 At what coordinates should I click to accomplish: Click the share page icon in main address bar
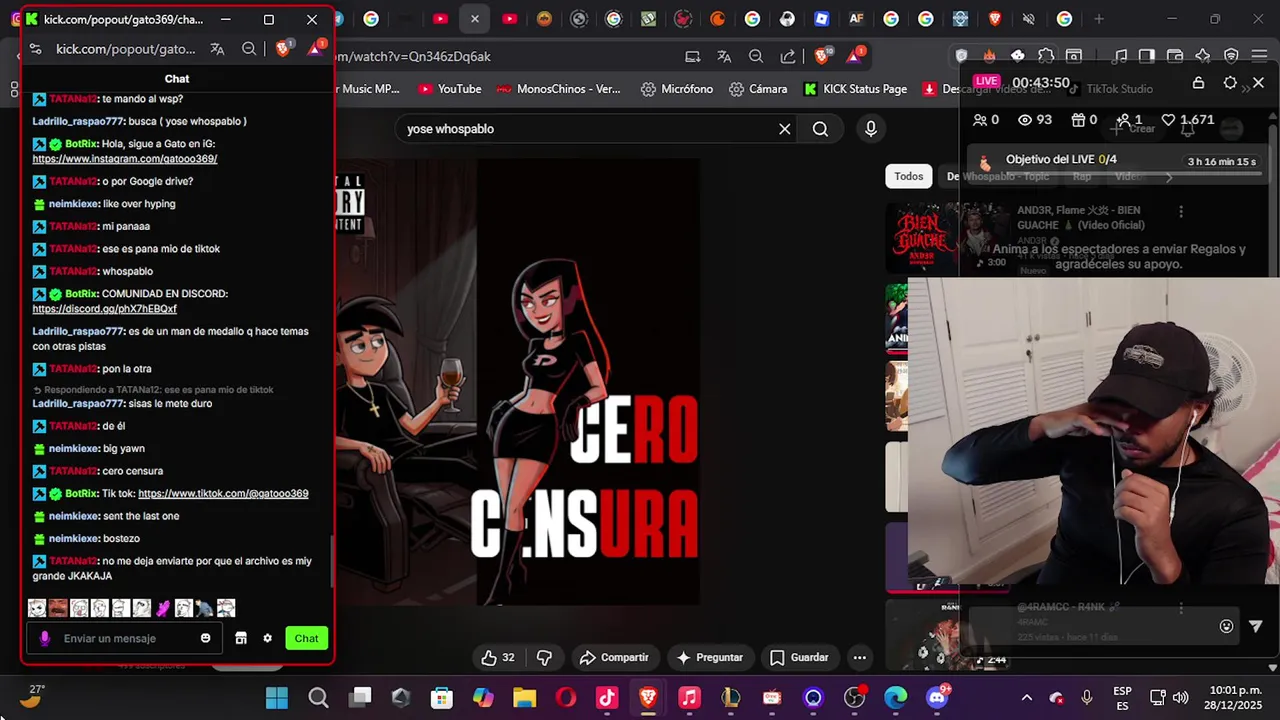[x=788, y=57]
